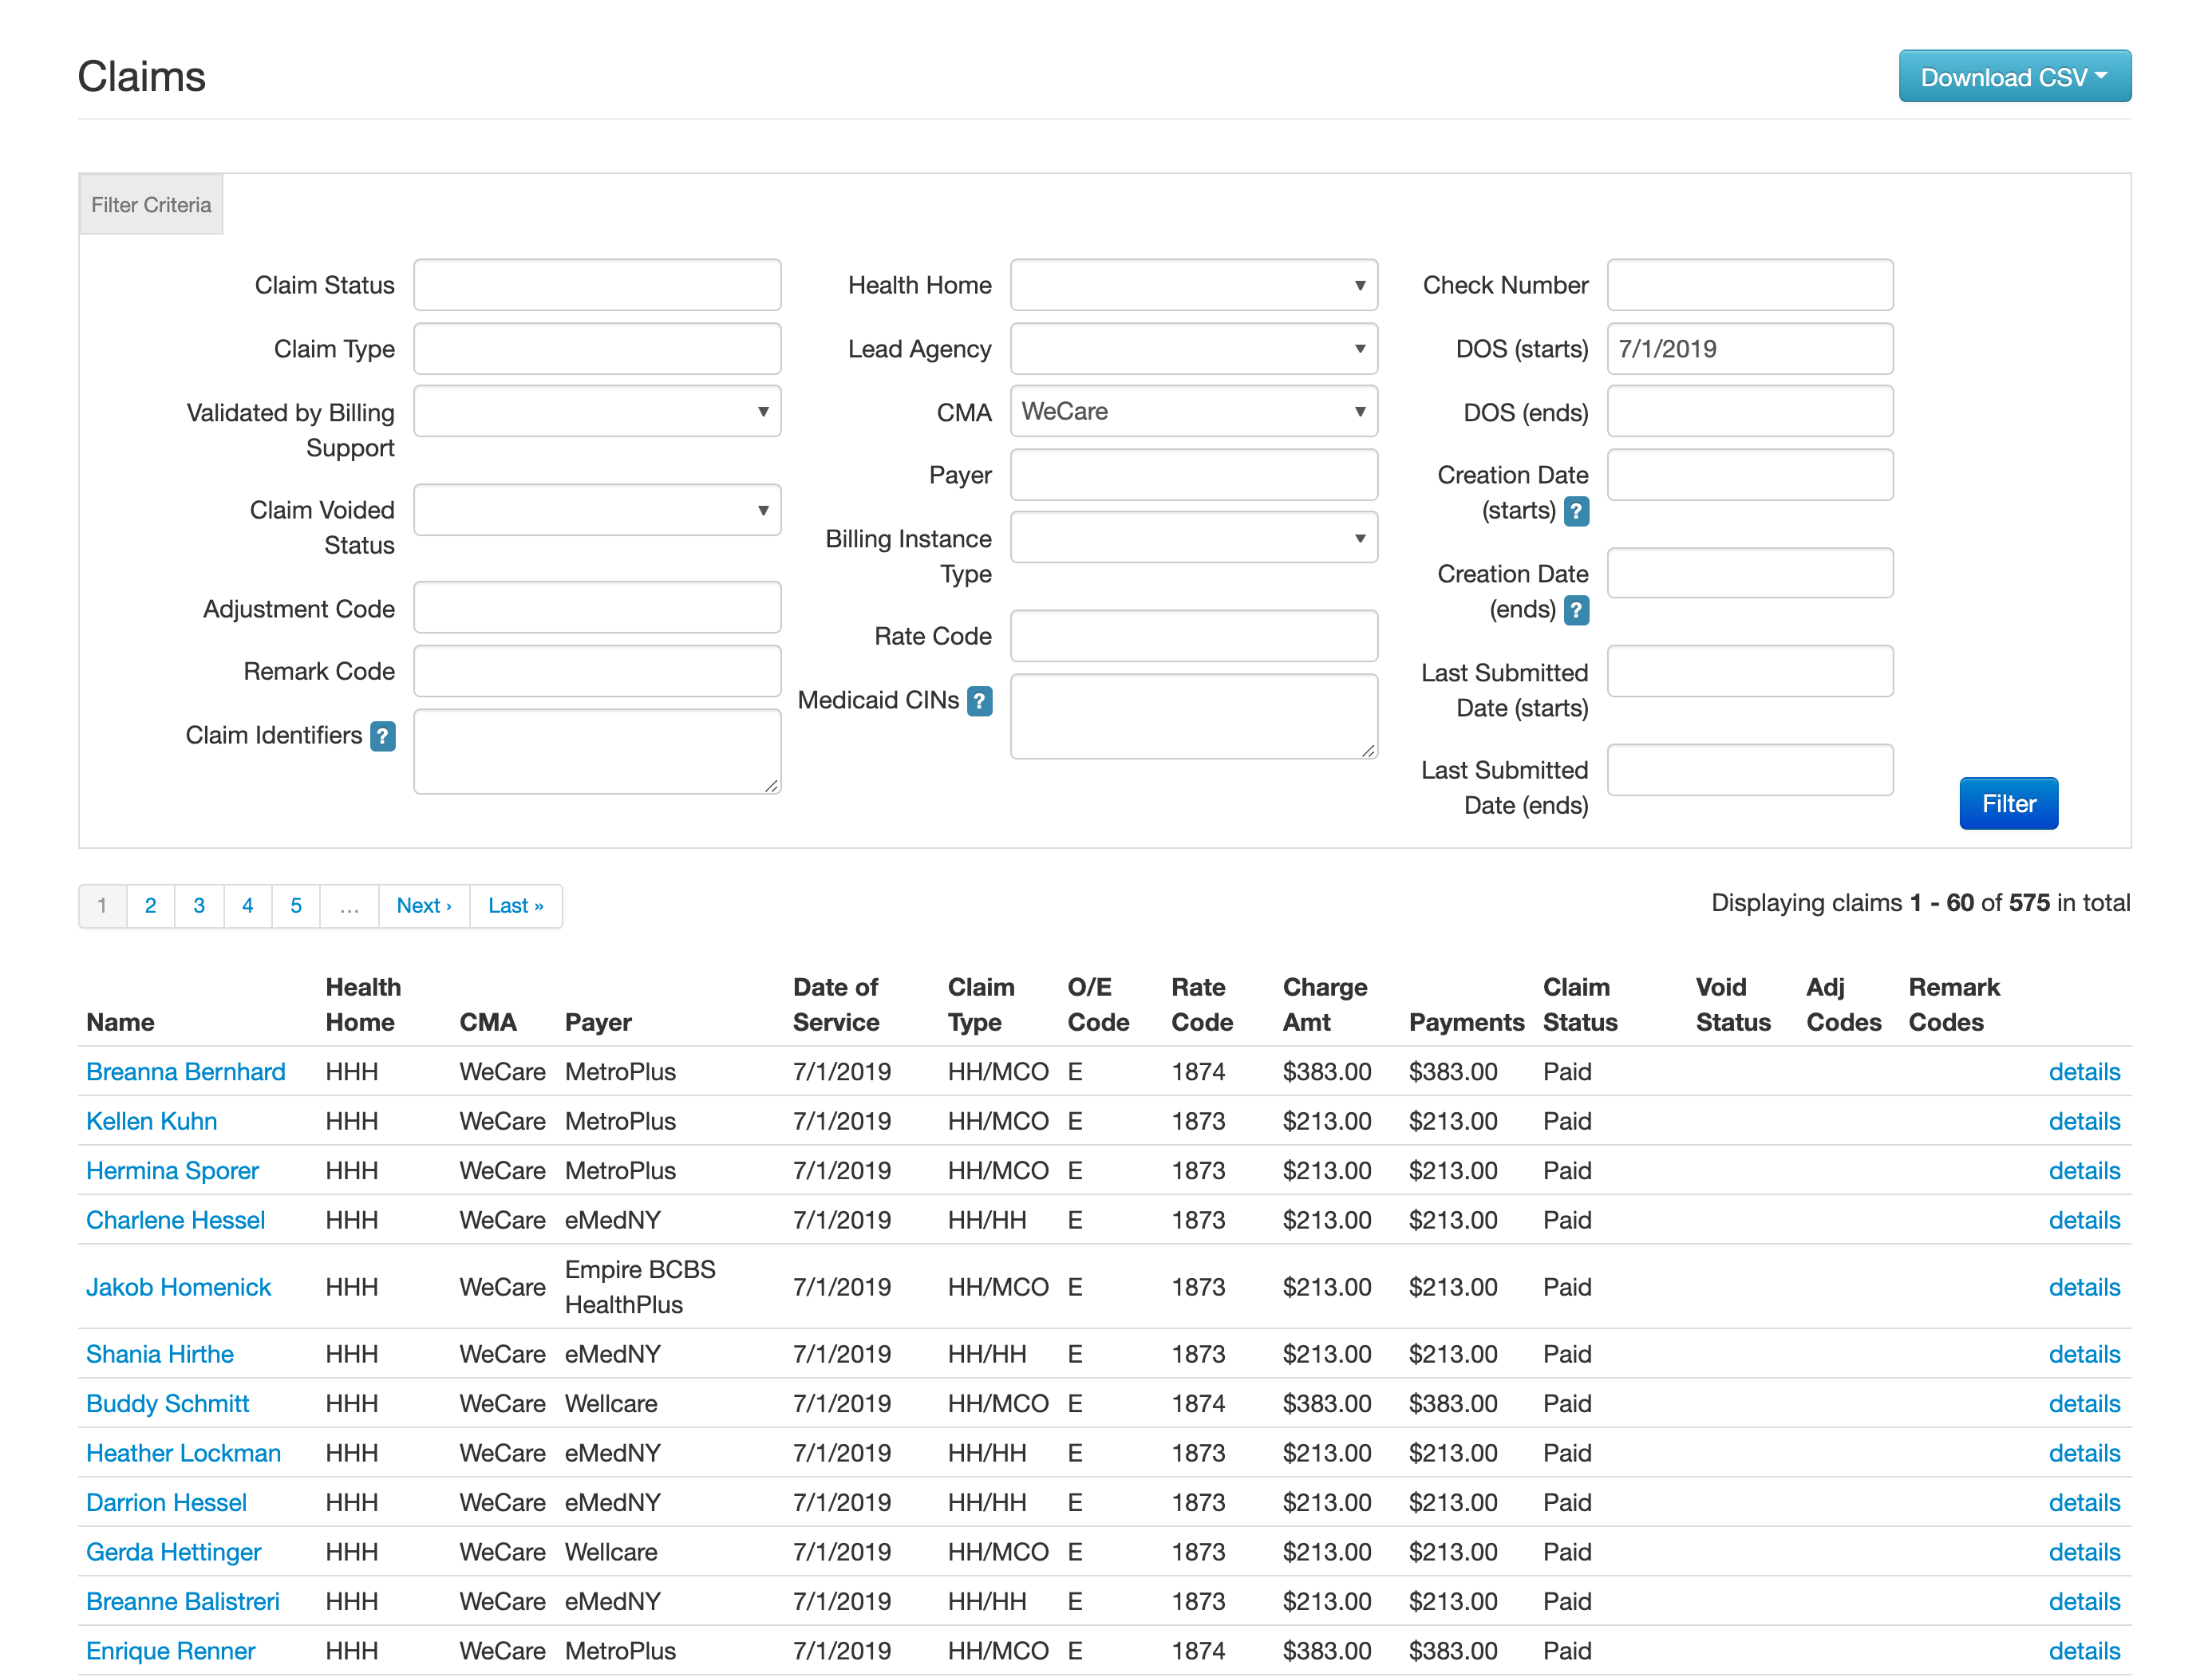Click the Creation Date (starts) help icon
The image size is (2212, 1677).
(1576, 511)
